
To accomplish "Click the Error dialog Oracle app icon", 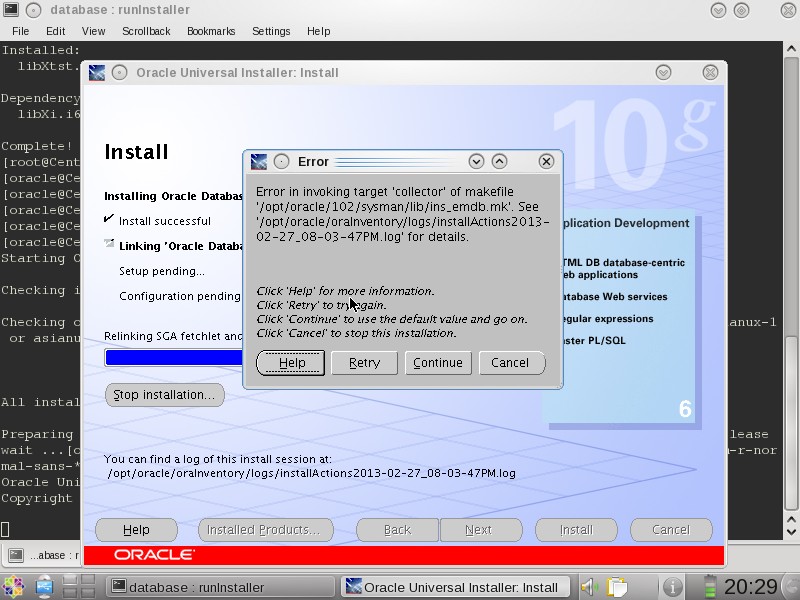I will 259,162.
